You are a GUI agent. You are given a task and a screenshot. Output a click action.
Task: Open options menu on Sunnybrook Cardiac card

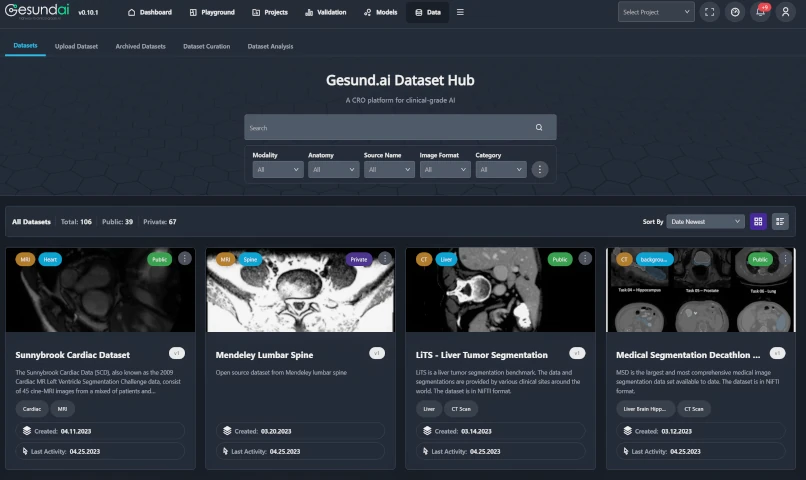click(185, 259)
